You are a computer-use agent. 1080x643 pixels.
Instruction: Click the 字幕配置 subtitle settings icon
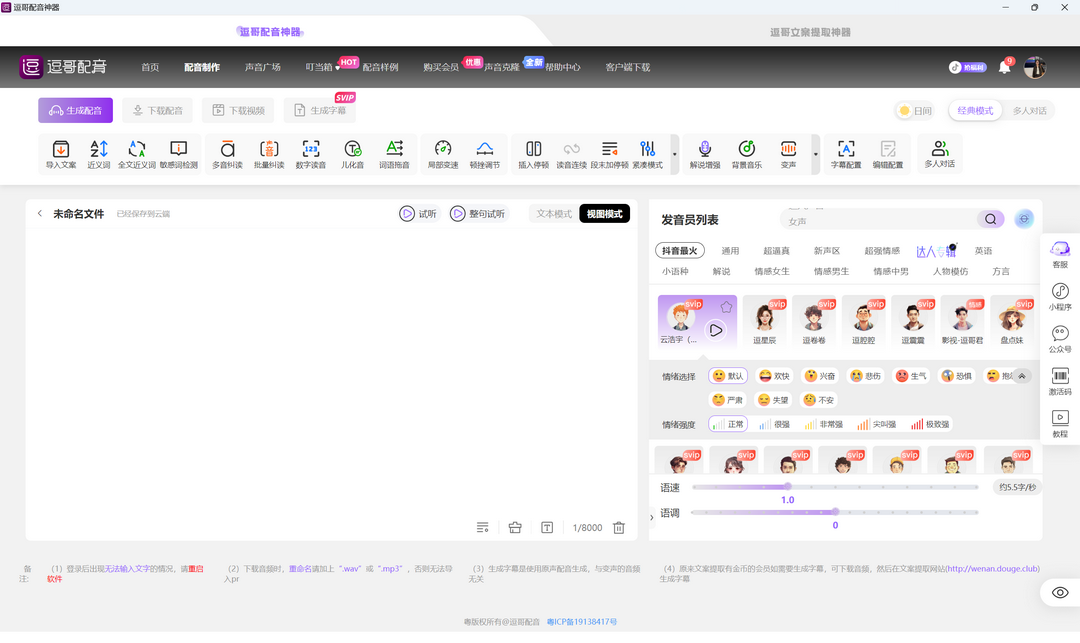pos(846,152)
